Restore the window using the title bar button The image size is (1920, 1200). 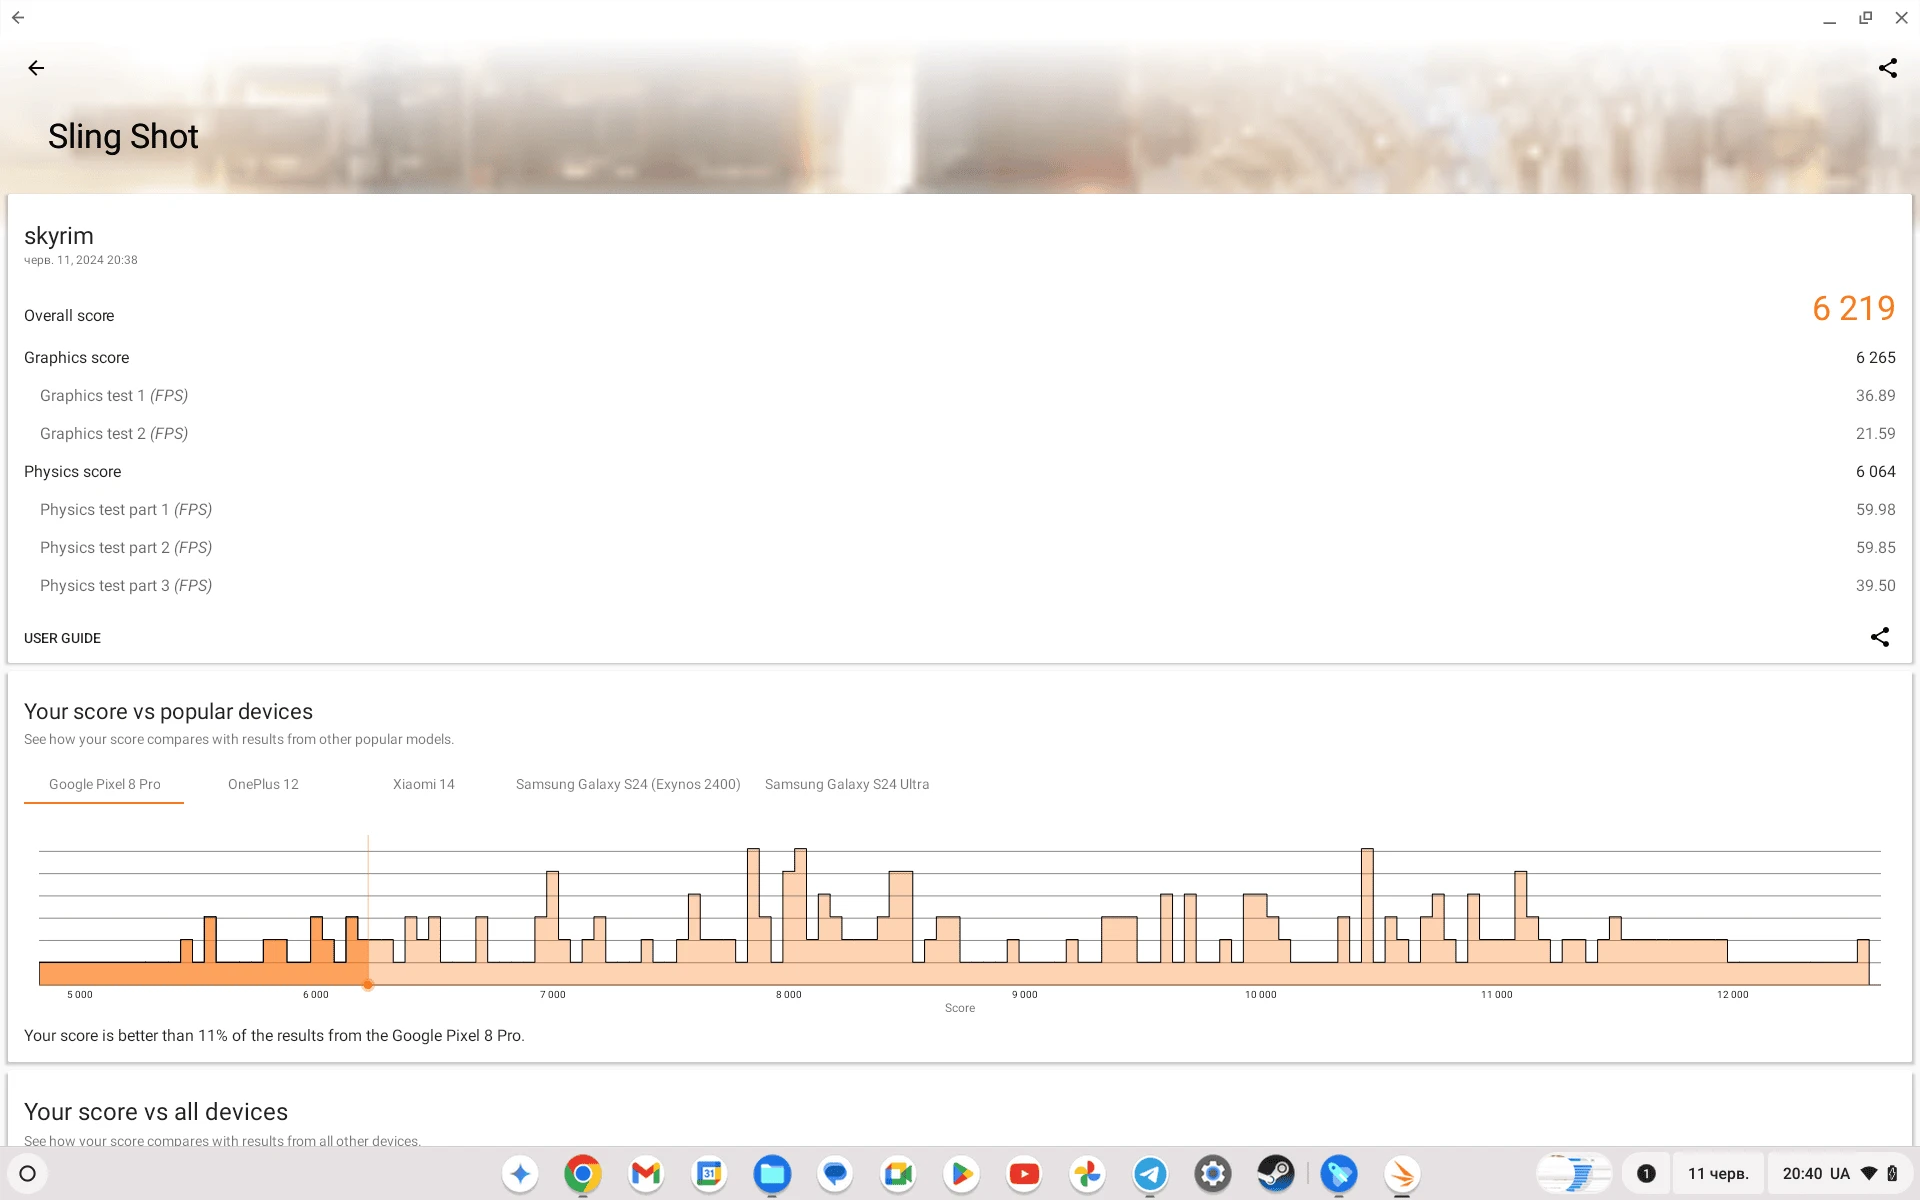[1865, 17]
